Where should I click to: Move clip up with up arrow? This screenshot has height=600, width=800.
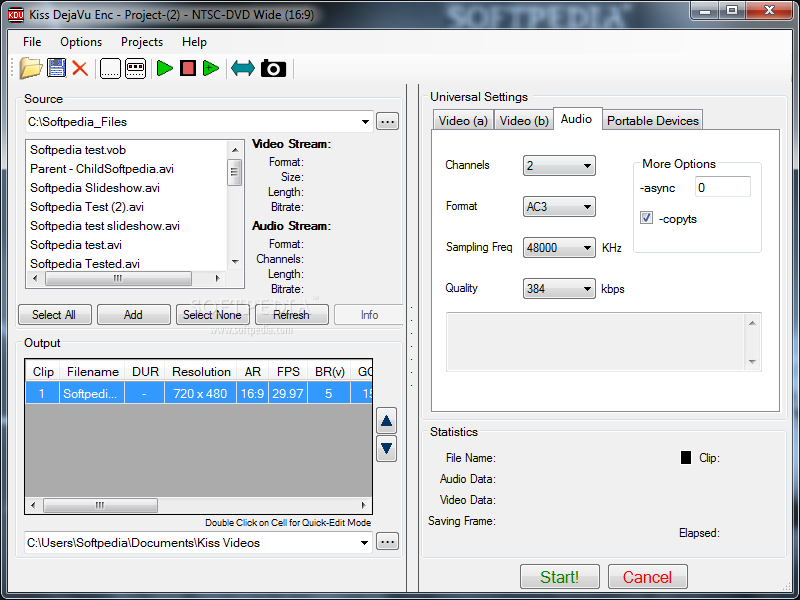pyautogui.click(x=386, y=421)
